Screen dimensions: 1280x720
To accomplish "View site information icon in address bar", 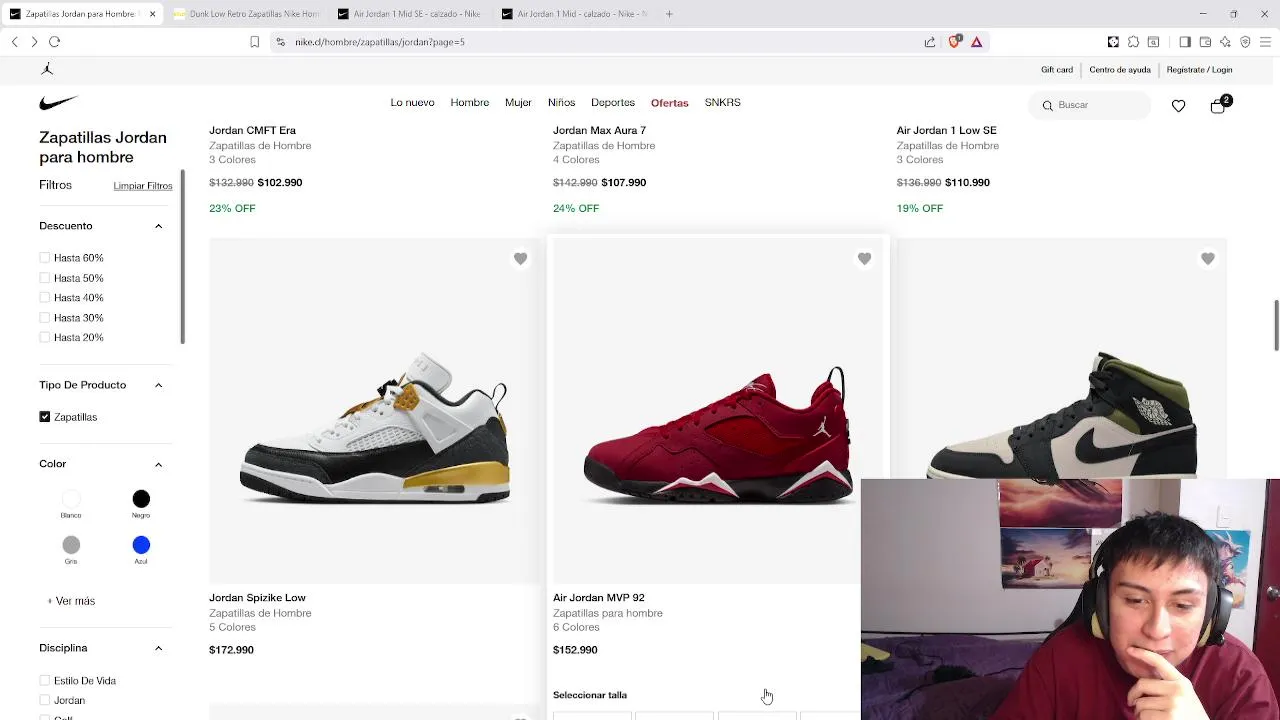I will pos(281,42).
